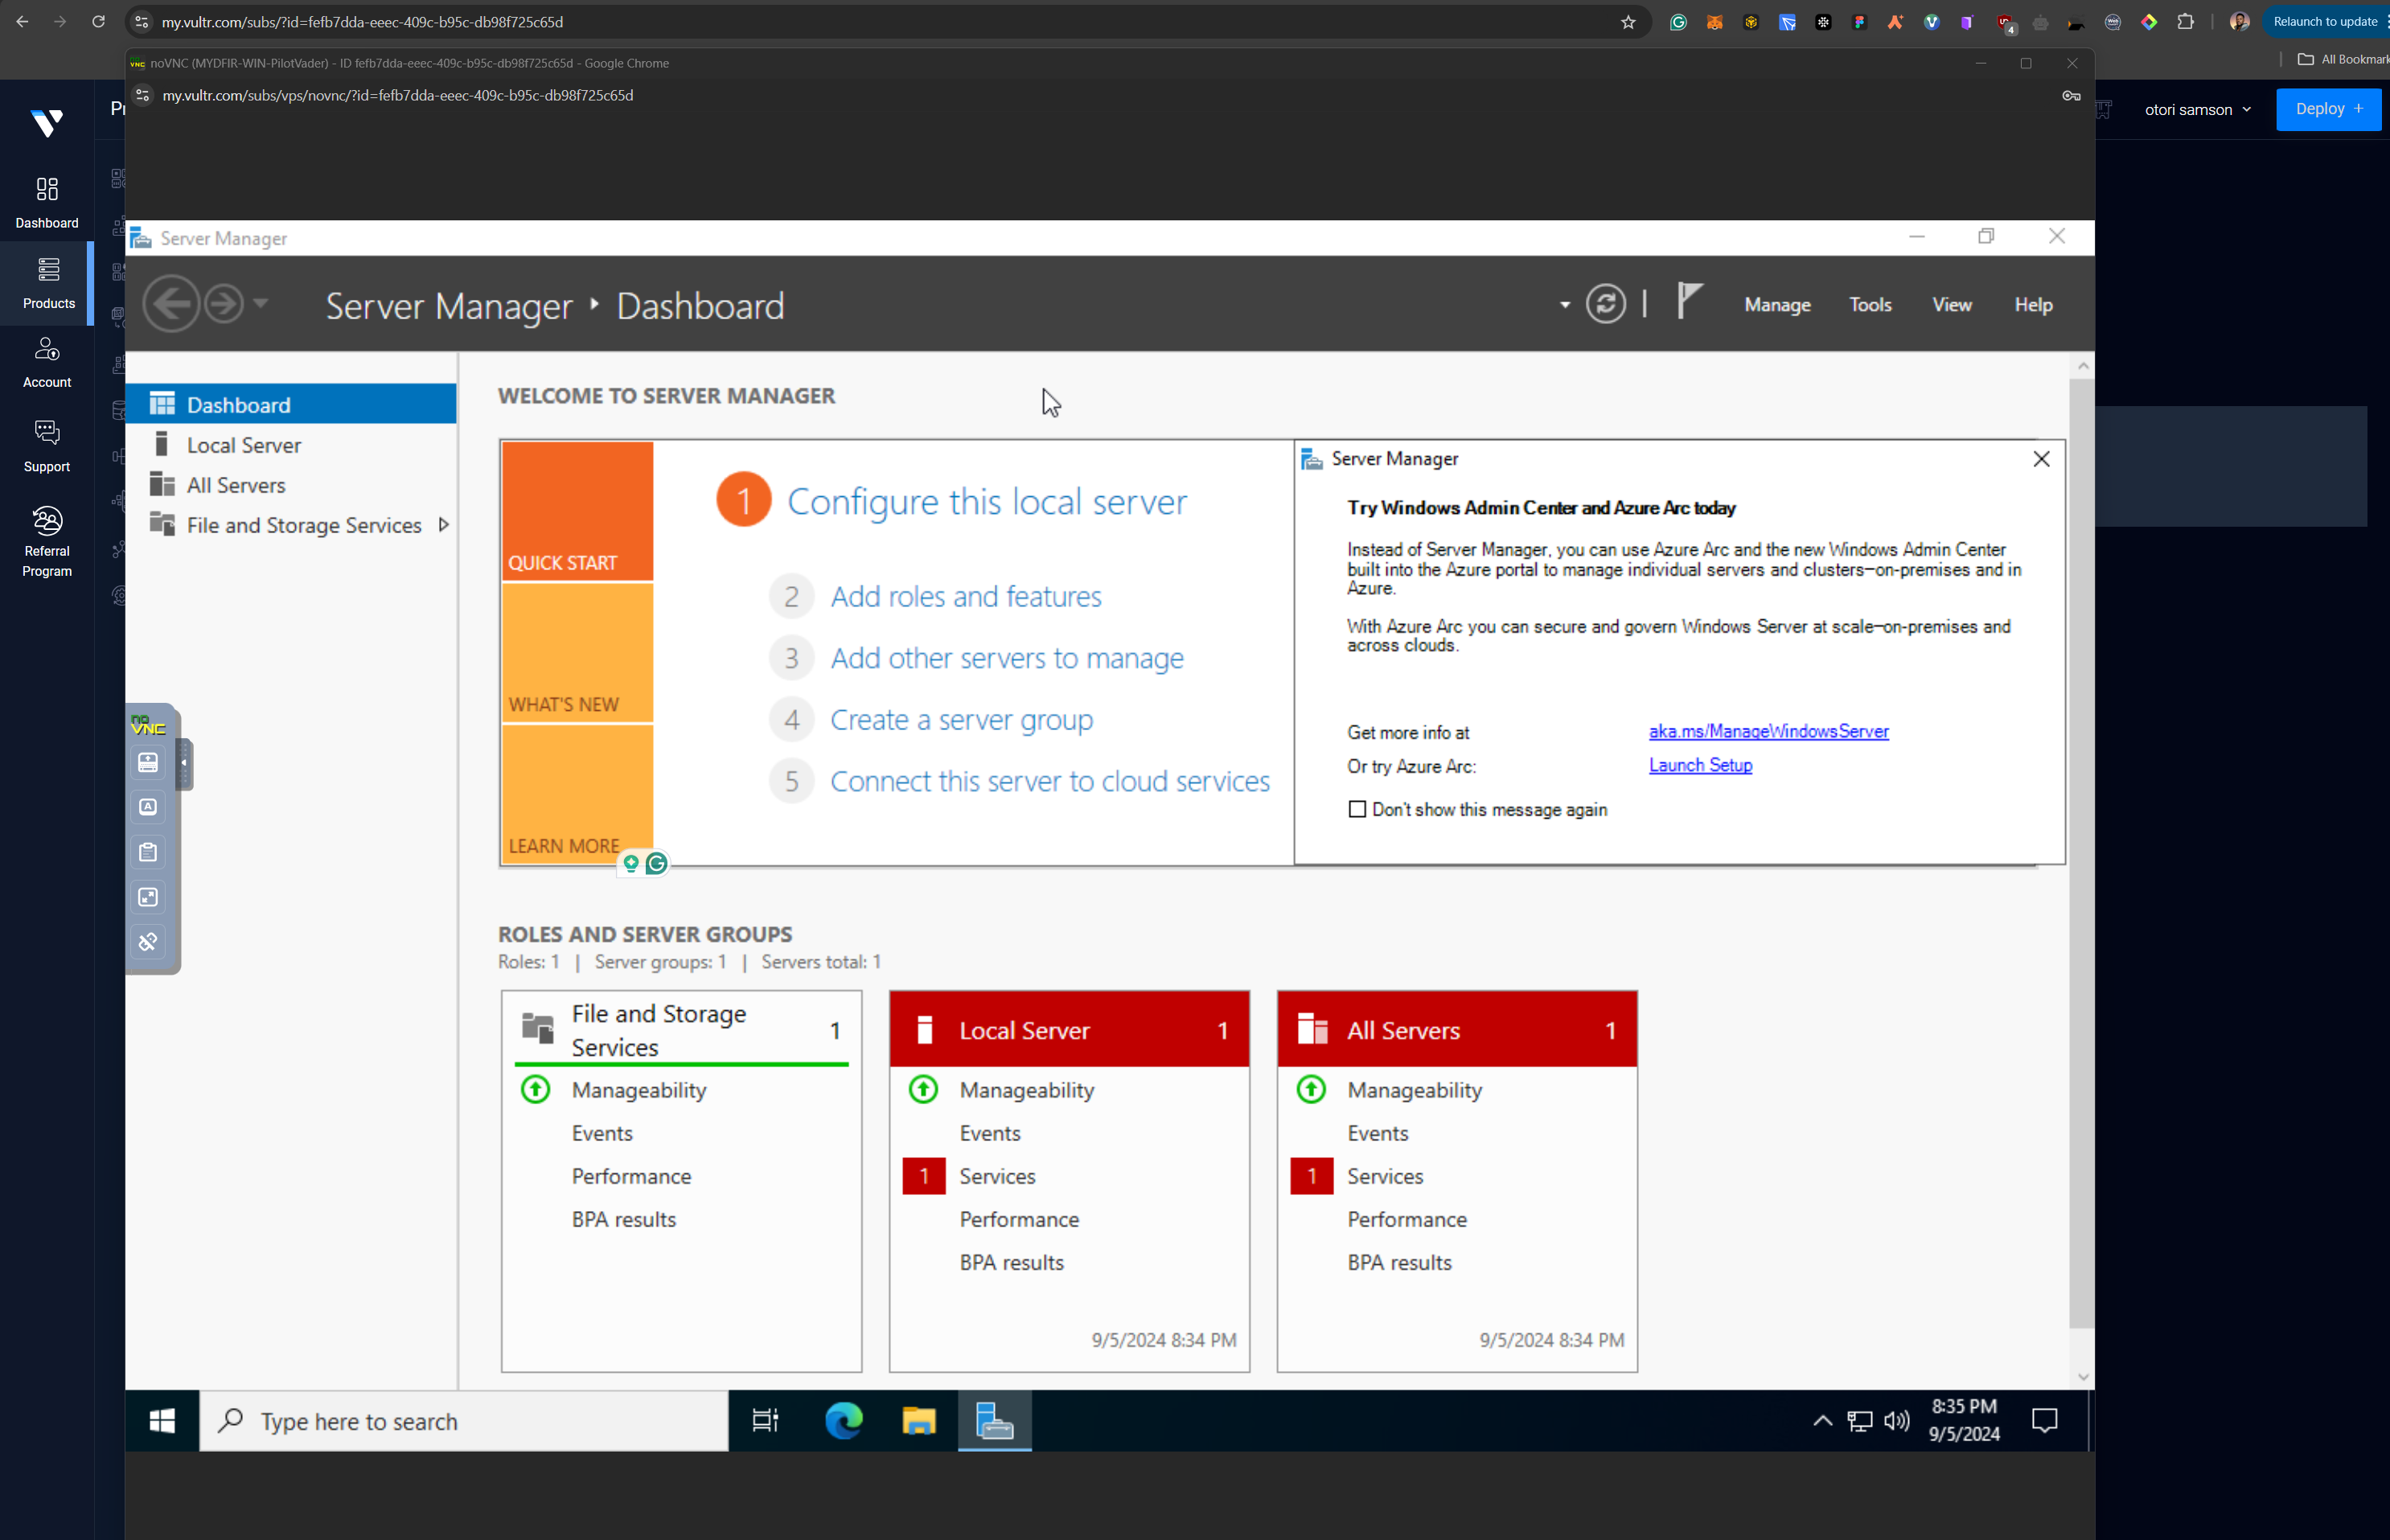Screen dimensions: 2390x1540
Task: Open Windows Start menu
Action: 162,1420
